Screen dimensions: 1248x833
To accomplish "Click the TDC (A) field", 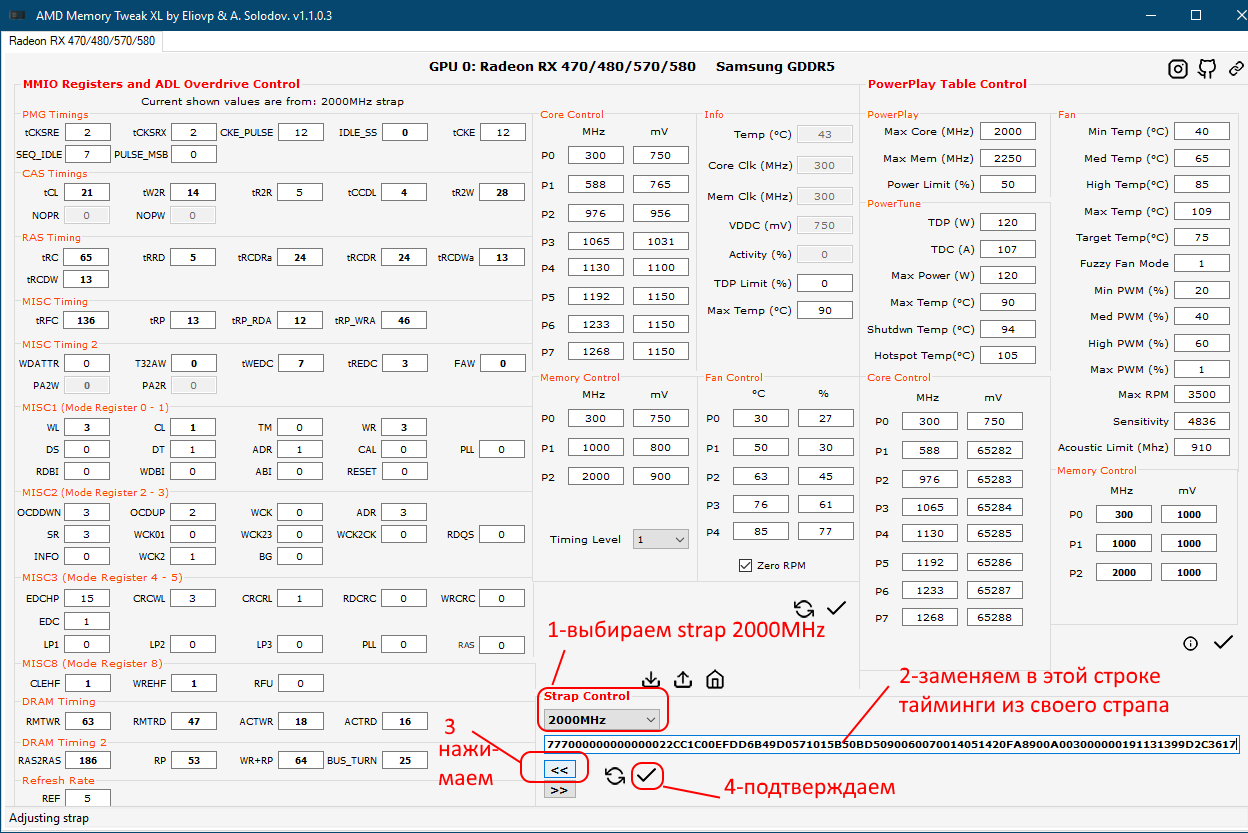I will 1008,249.
